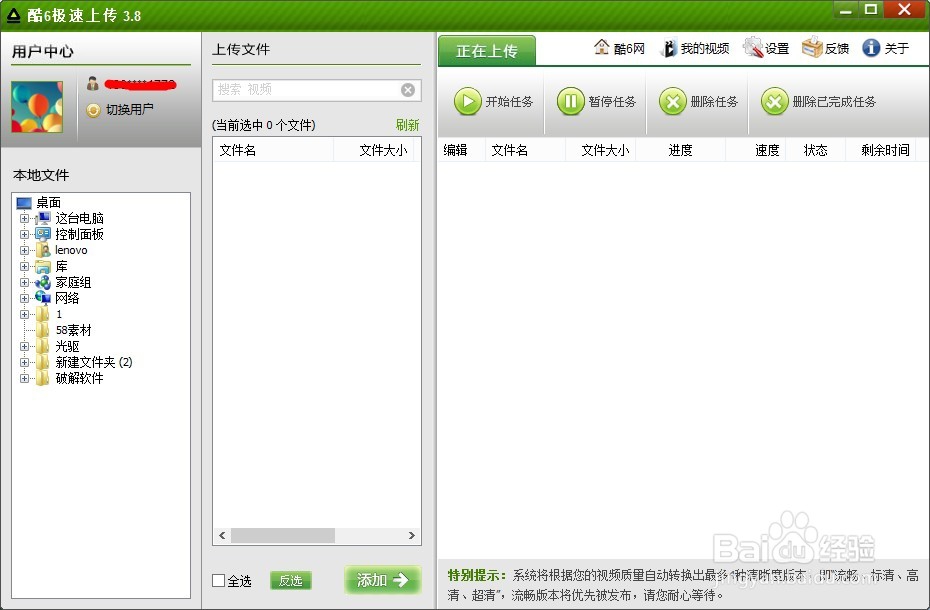Click the 切换用户 round icon

(93, 110)
